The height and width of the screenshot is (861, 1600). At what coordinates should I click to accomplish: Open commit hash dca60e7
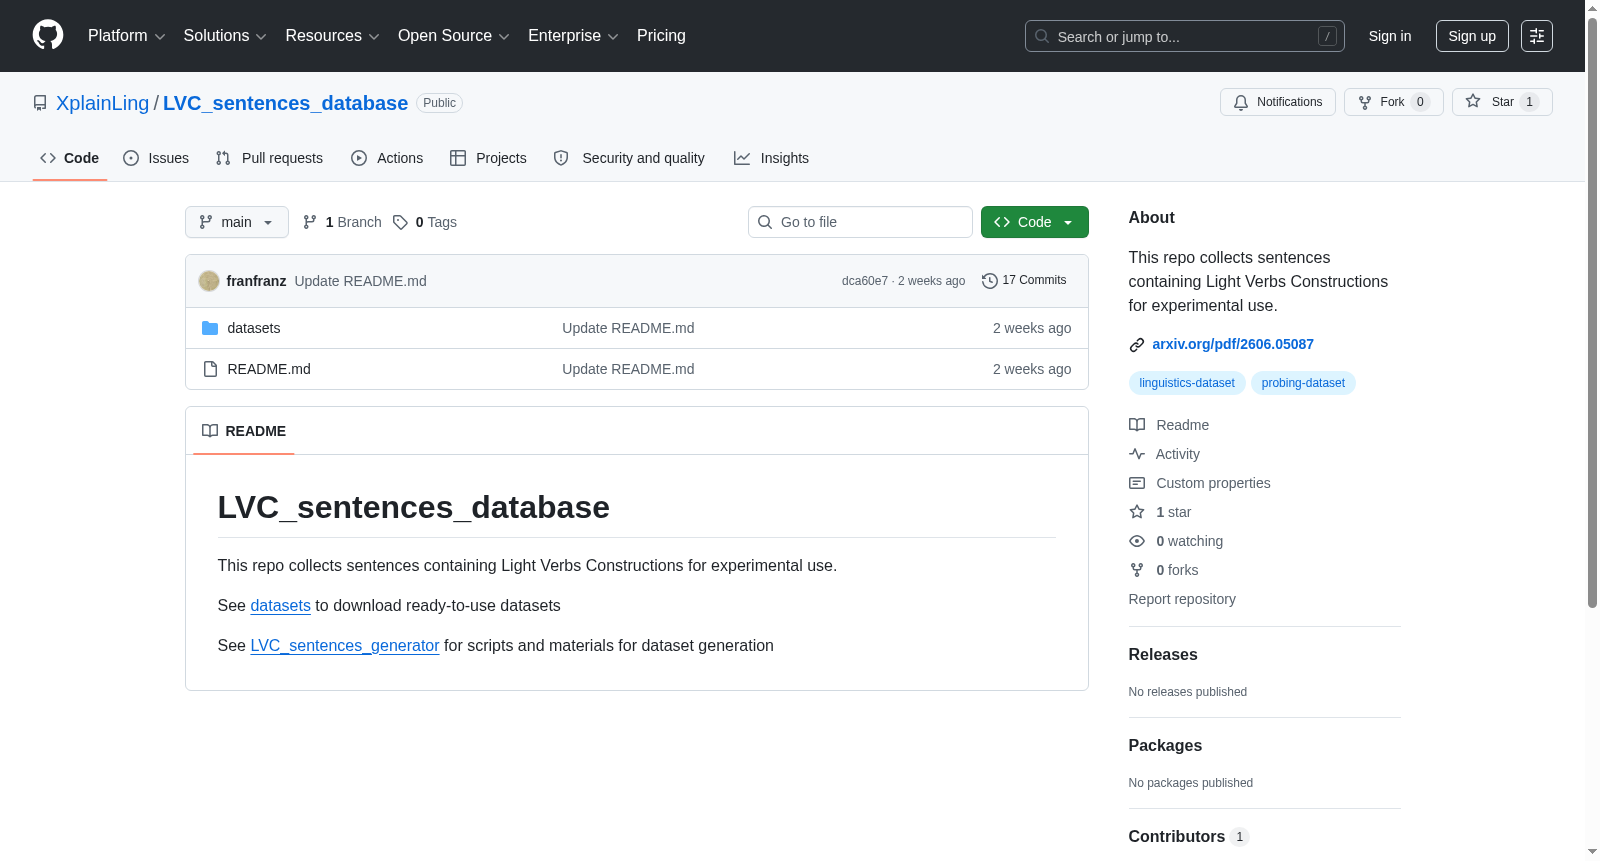tap(864, 281)
